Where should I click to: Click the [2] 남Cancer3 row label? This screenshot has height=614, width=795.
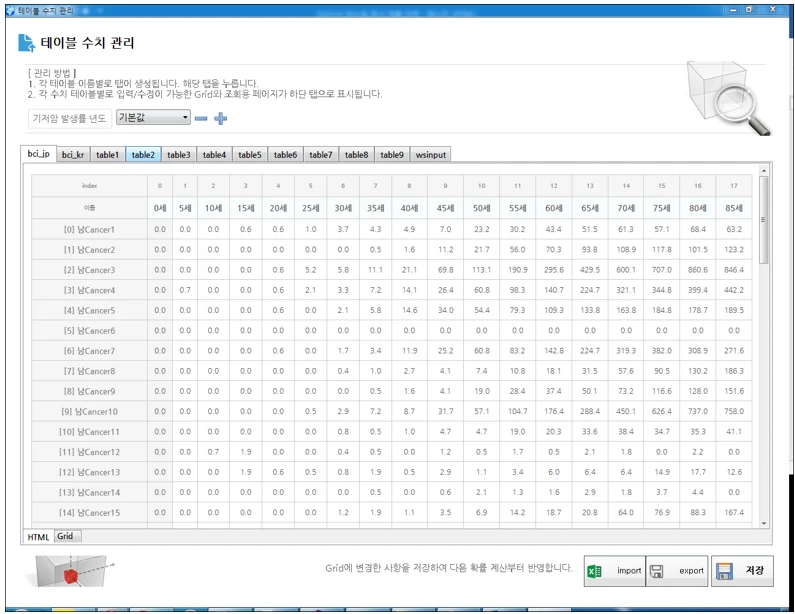click(x=89, y=270)
